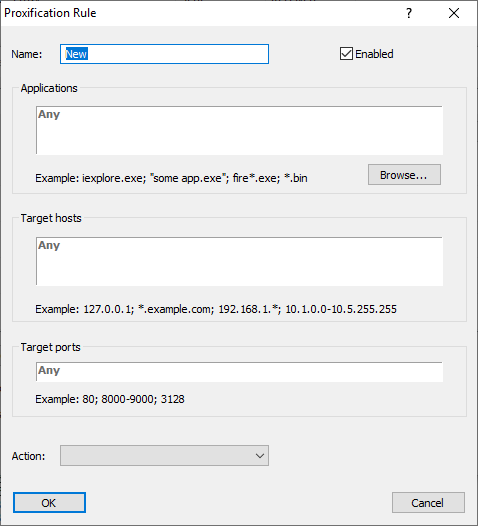Viewport: 478px width, 526px height.
Task: Click the Applications example text iexplore.exe
Action: (x=113, y=178)
